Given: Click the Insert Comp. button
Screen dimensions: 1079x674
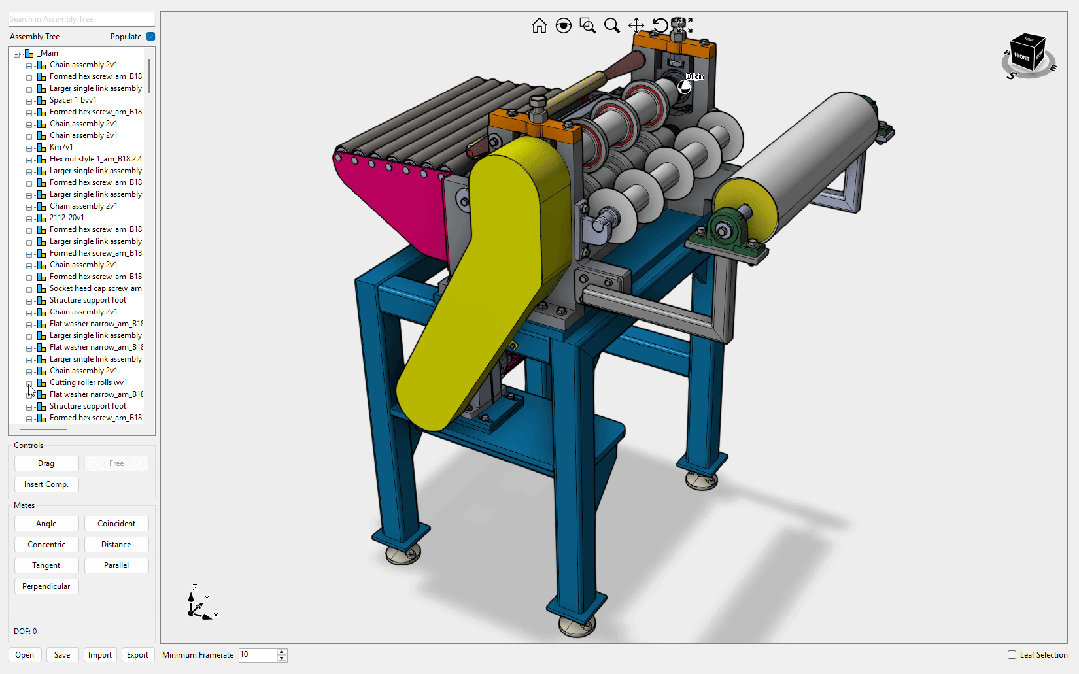Looking at the screenshot, I should pos(46,484).
